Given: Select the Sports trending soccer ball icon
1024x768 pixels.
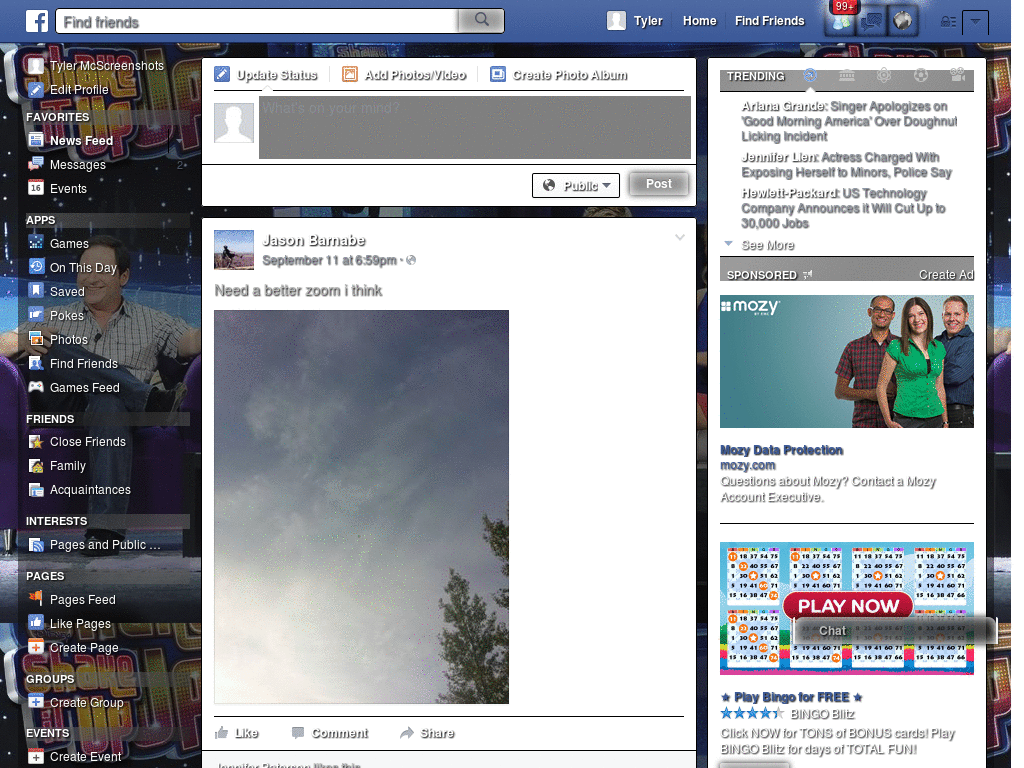Looking at the screenshot, I should tap(921, 75).
